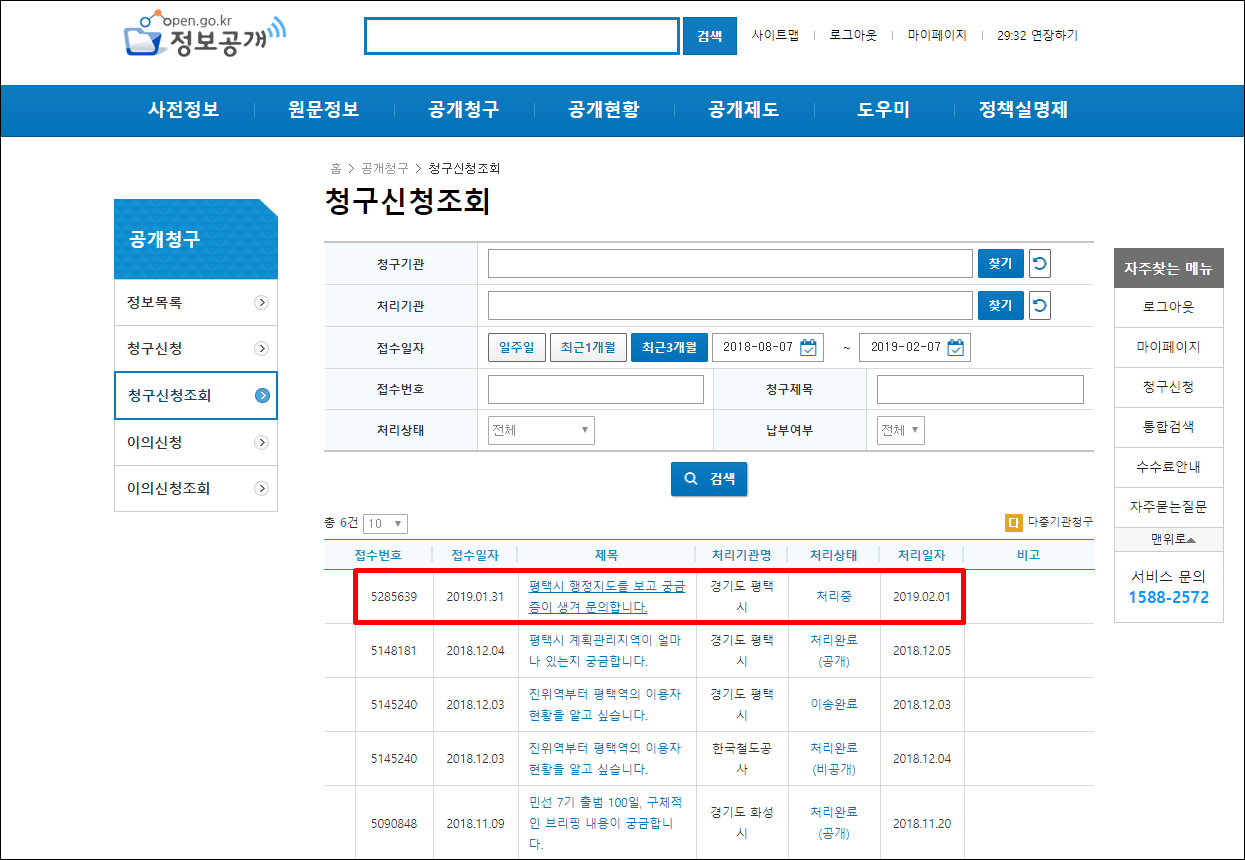Change results per page using the 10 dropdown
The image size is (1245, 860).
coord(385,523)
